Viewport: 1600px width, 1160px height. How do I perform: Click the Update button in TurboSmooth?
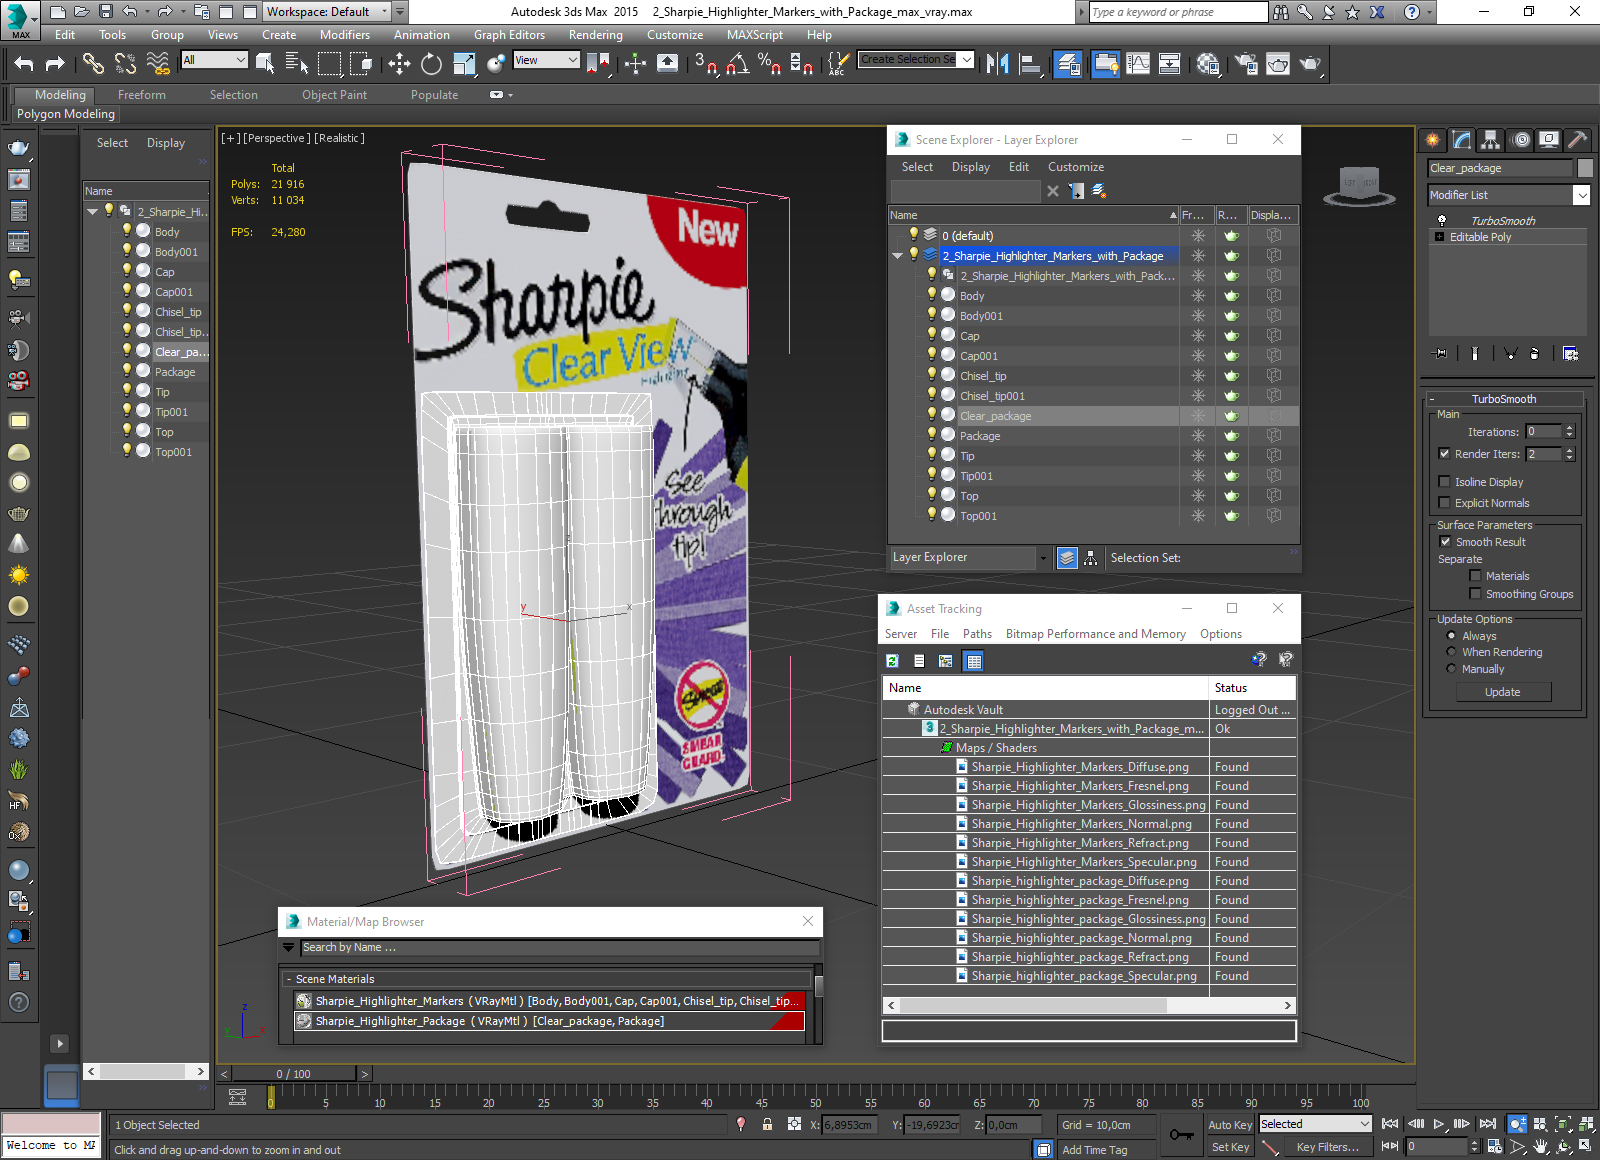coord(1503,692)
